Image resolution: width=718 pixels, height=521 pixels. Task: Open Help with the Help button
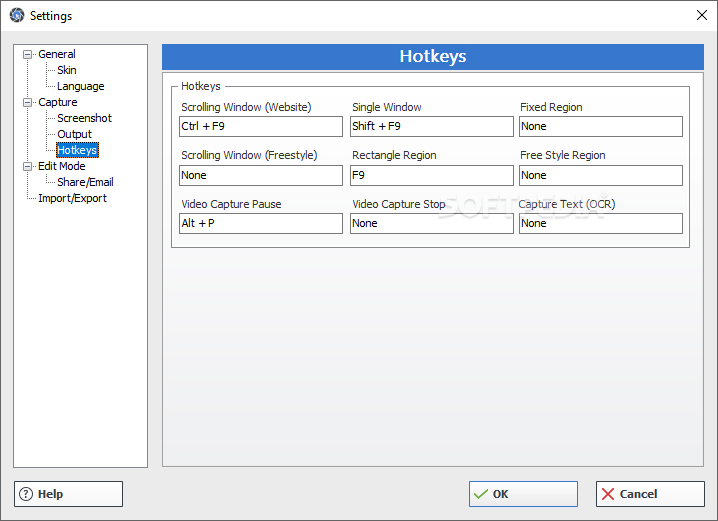(68, 494)
